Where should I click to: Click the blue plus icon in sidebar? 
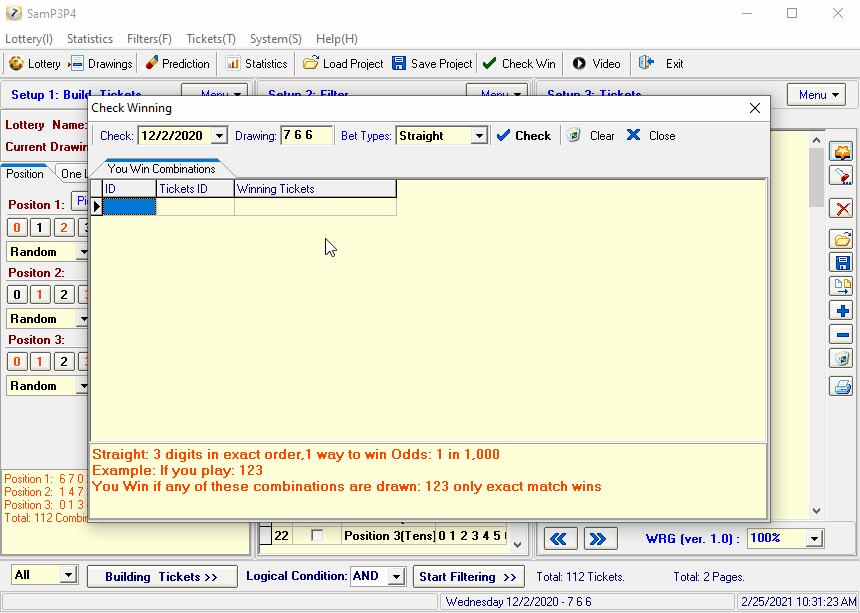[x=842, y=311]
